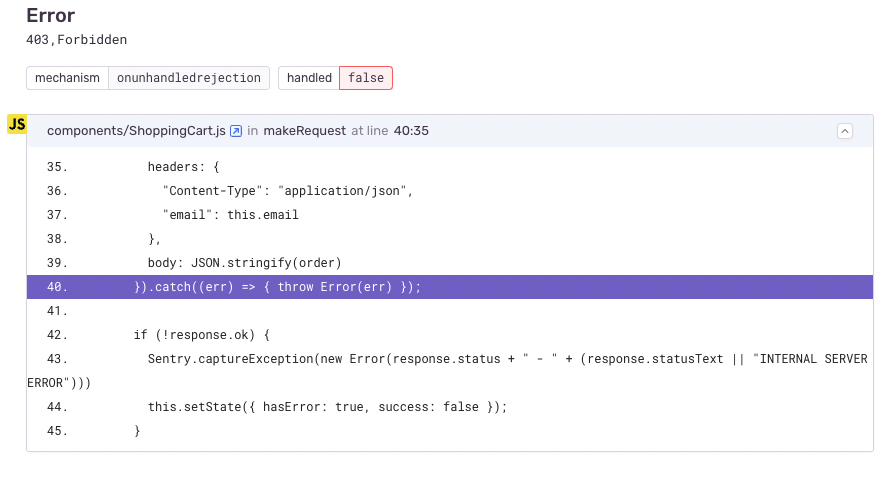Click the components/ShoppingCart.js file name
This screenshot has width=893, height=480.
[x=136, y=131]
